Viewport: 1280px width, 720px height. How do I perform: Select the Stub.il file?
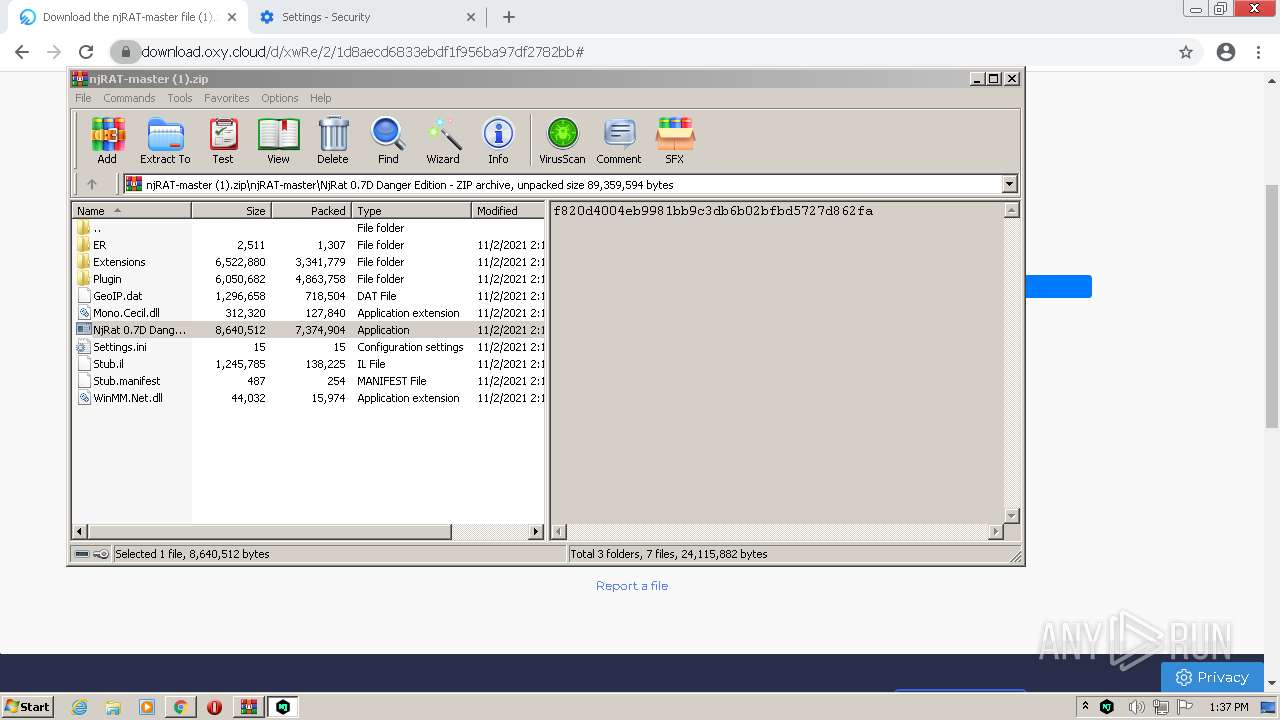click(310, 364)
